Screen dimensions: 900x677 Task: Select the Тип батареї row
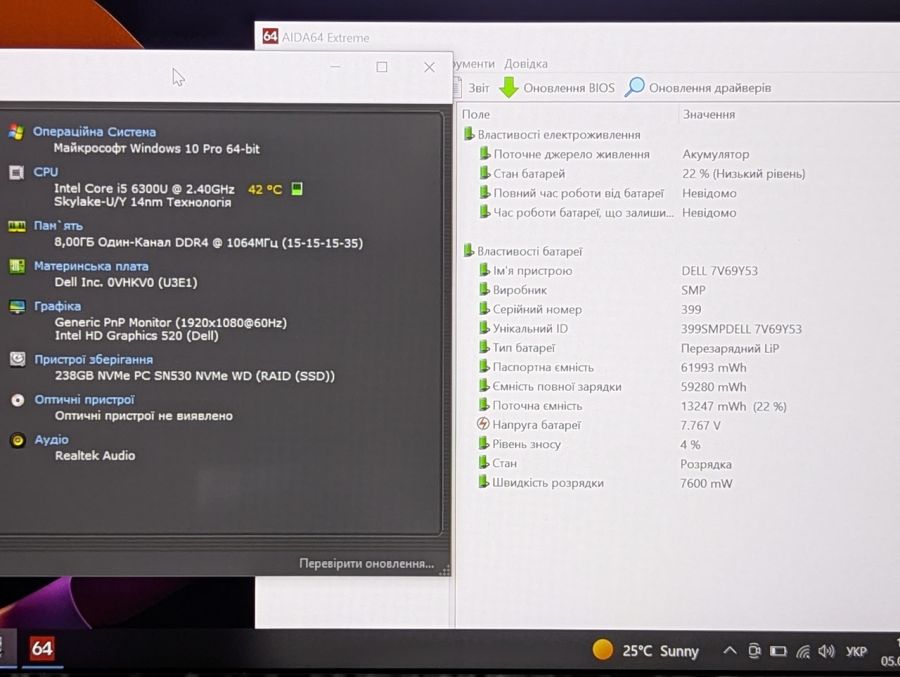click(629, 347)
